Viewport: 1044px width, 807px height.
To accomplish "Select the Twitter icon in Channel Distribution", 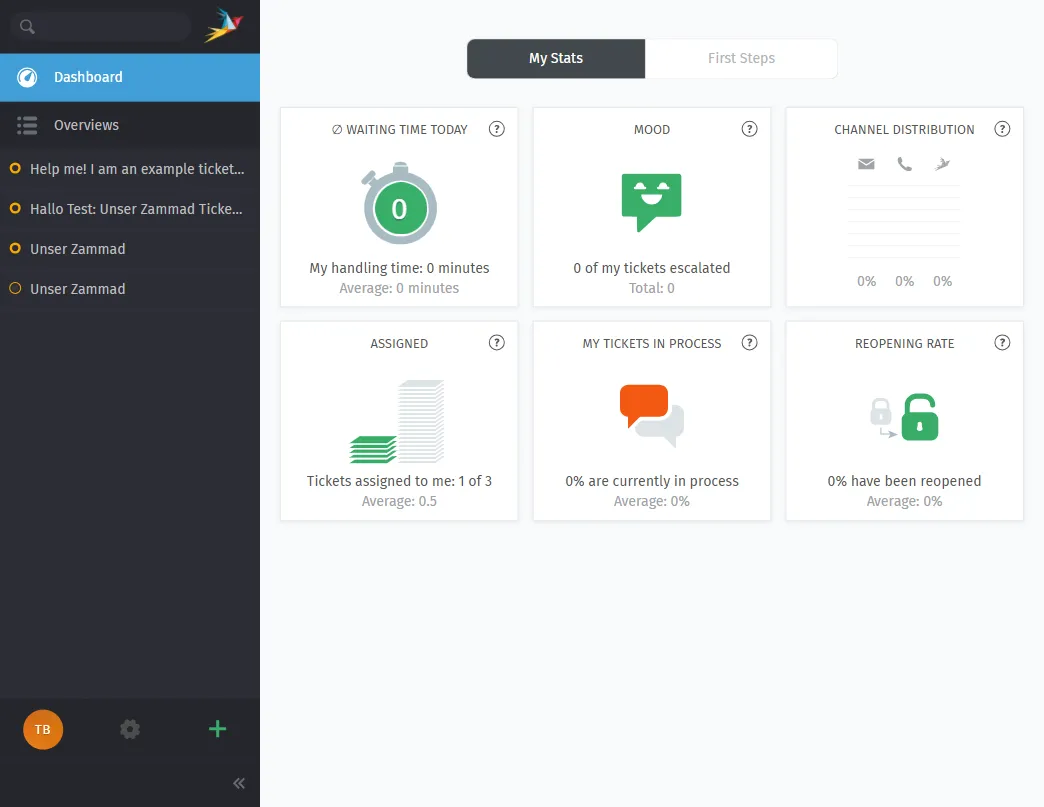I will coord(941,163).
